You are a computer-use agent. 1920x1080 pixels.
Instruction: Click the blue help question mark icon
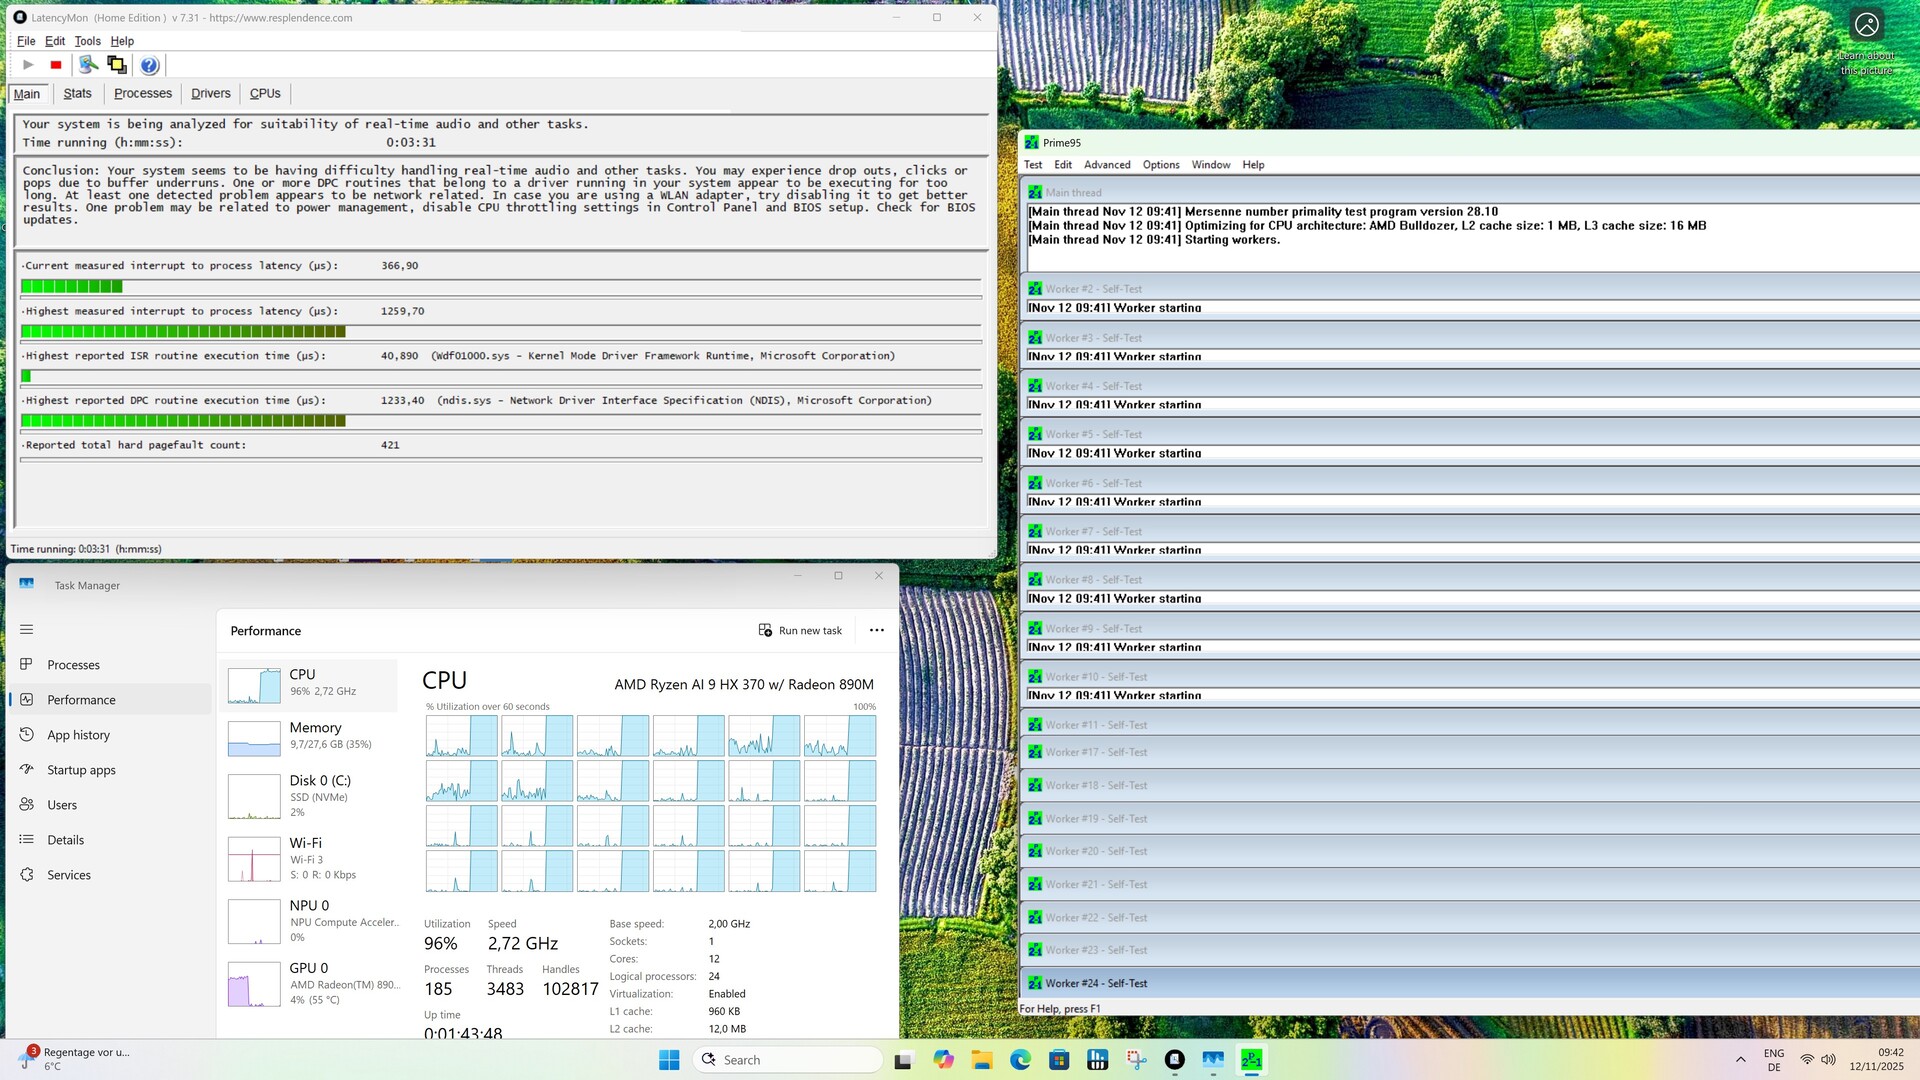click(149, 65)
